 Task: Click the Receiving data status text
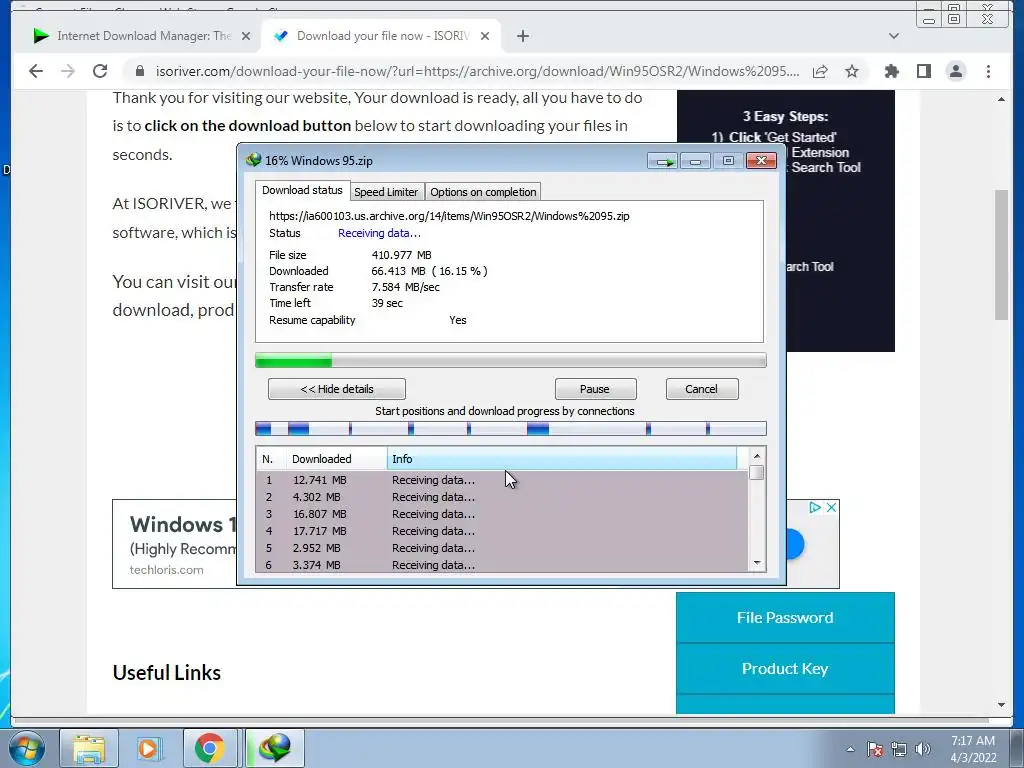379,233
